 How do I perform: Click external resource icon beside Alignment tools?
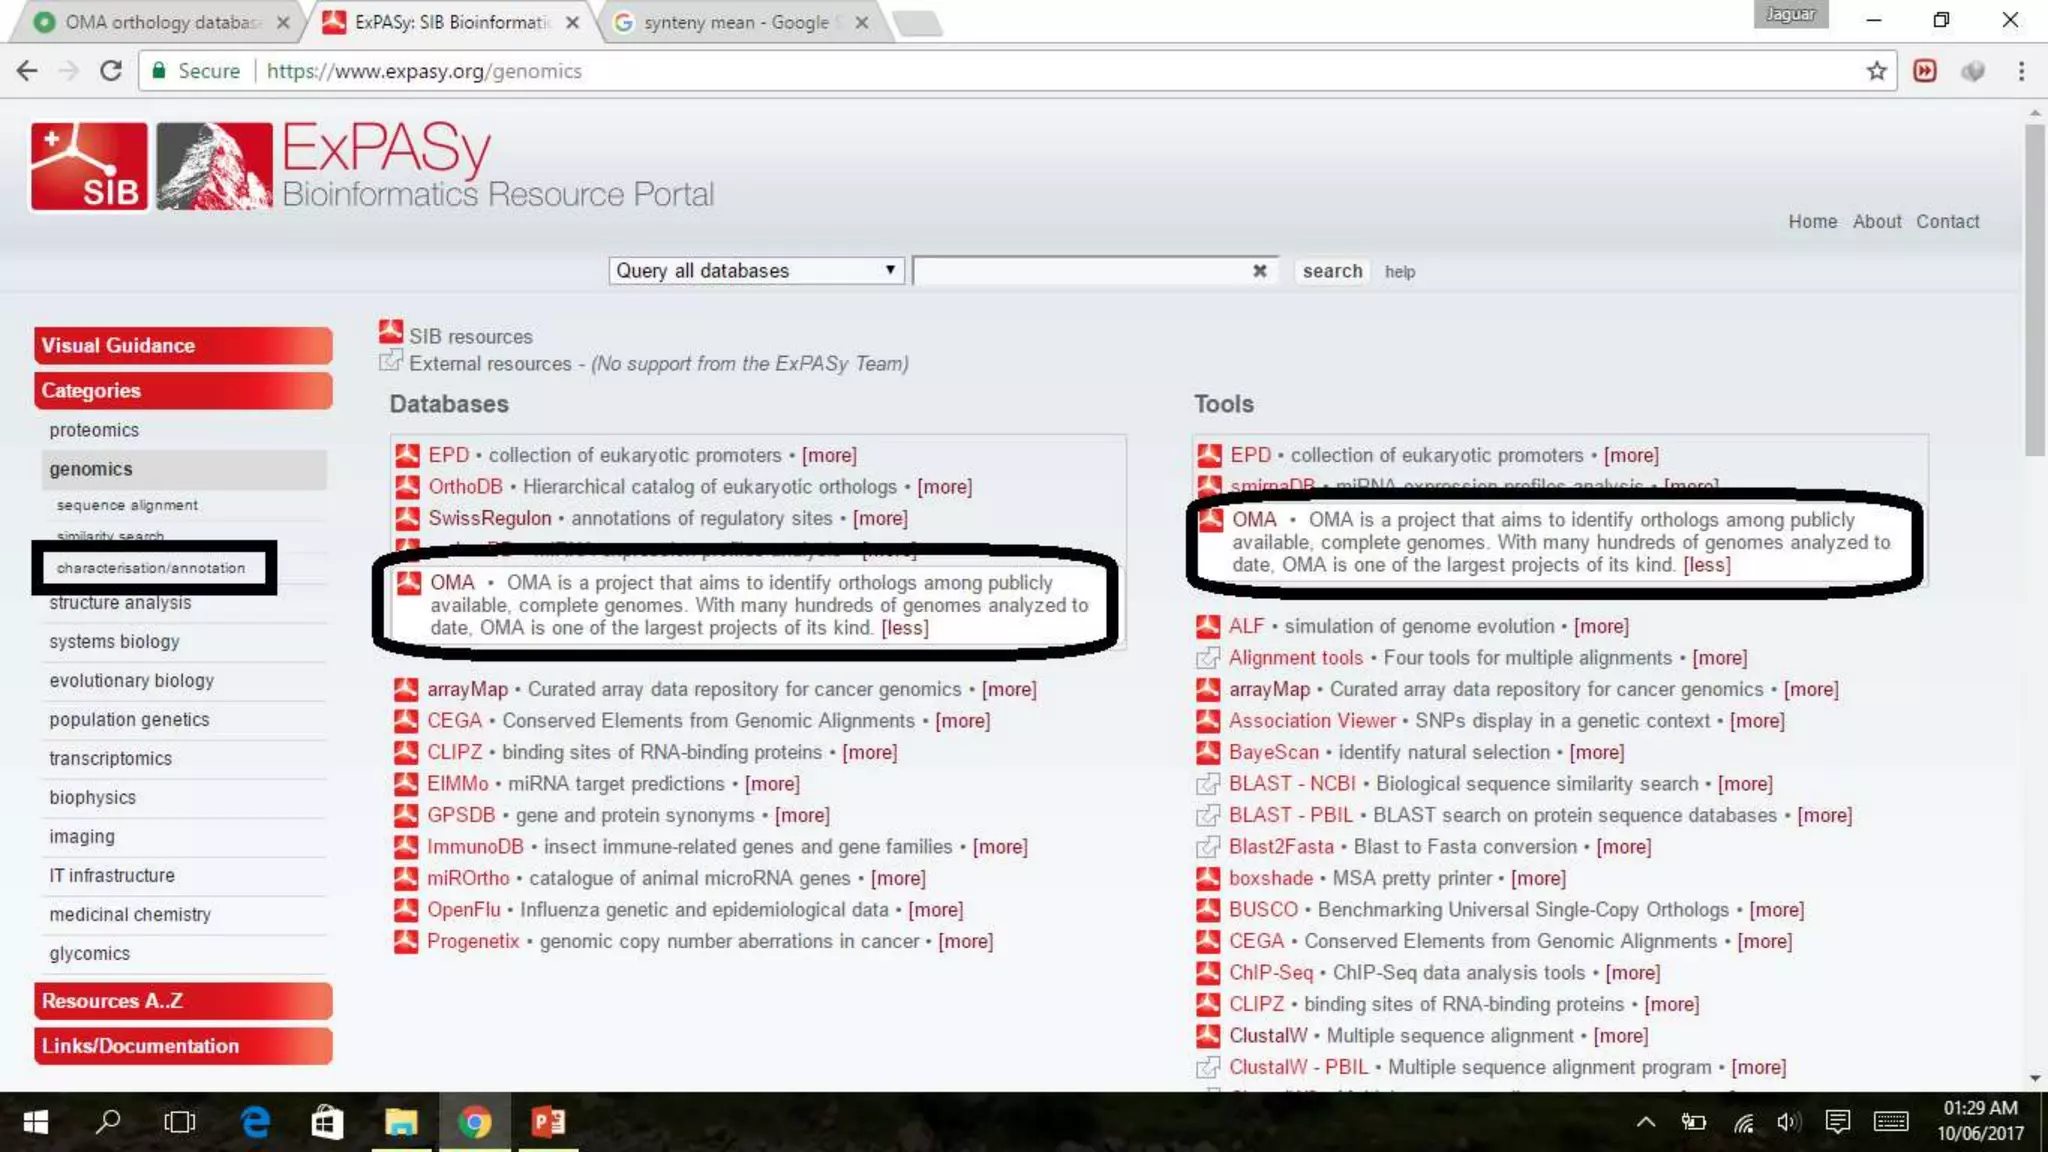tap(1208, 658)
